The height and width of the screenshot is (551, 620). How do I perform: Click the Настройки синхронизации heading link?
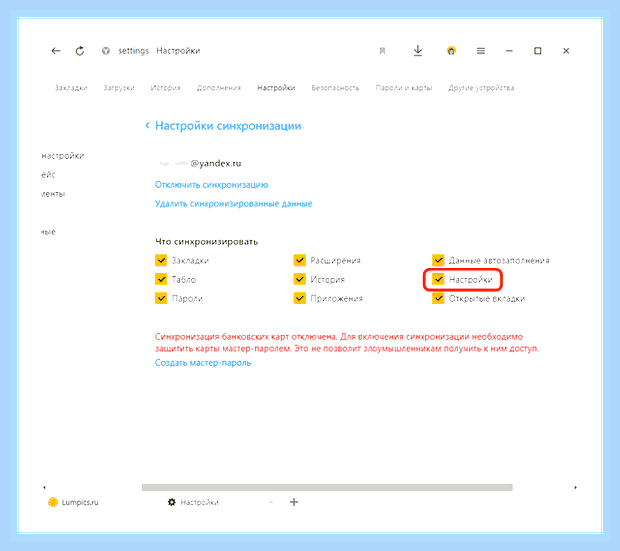228,126
